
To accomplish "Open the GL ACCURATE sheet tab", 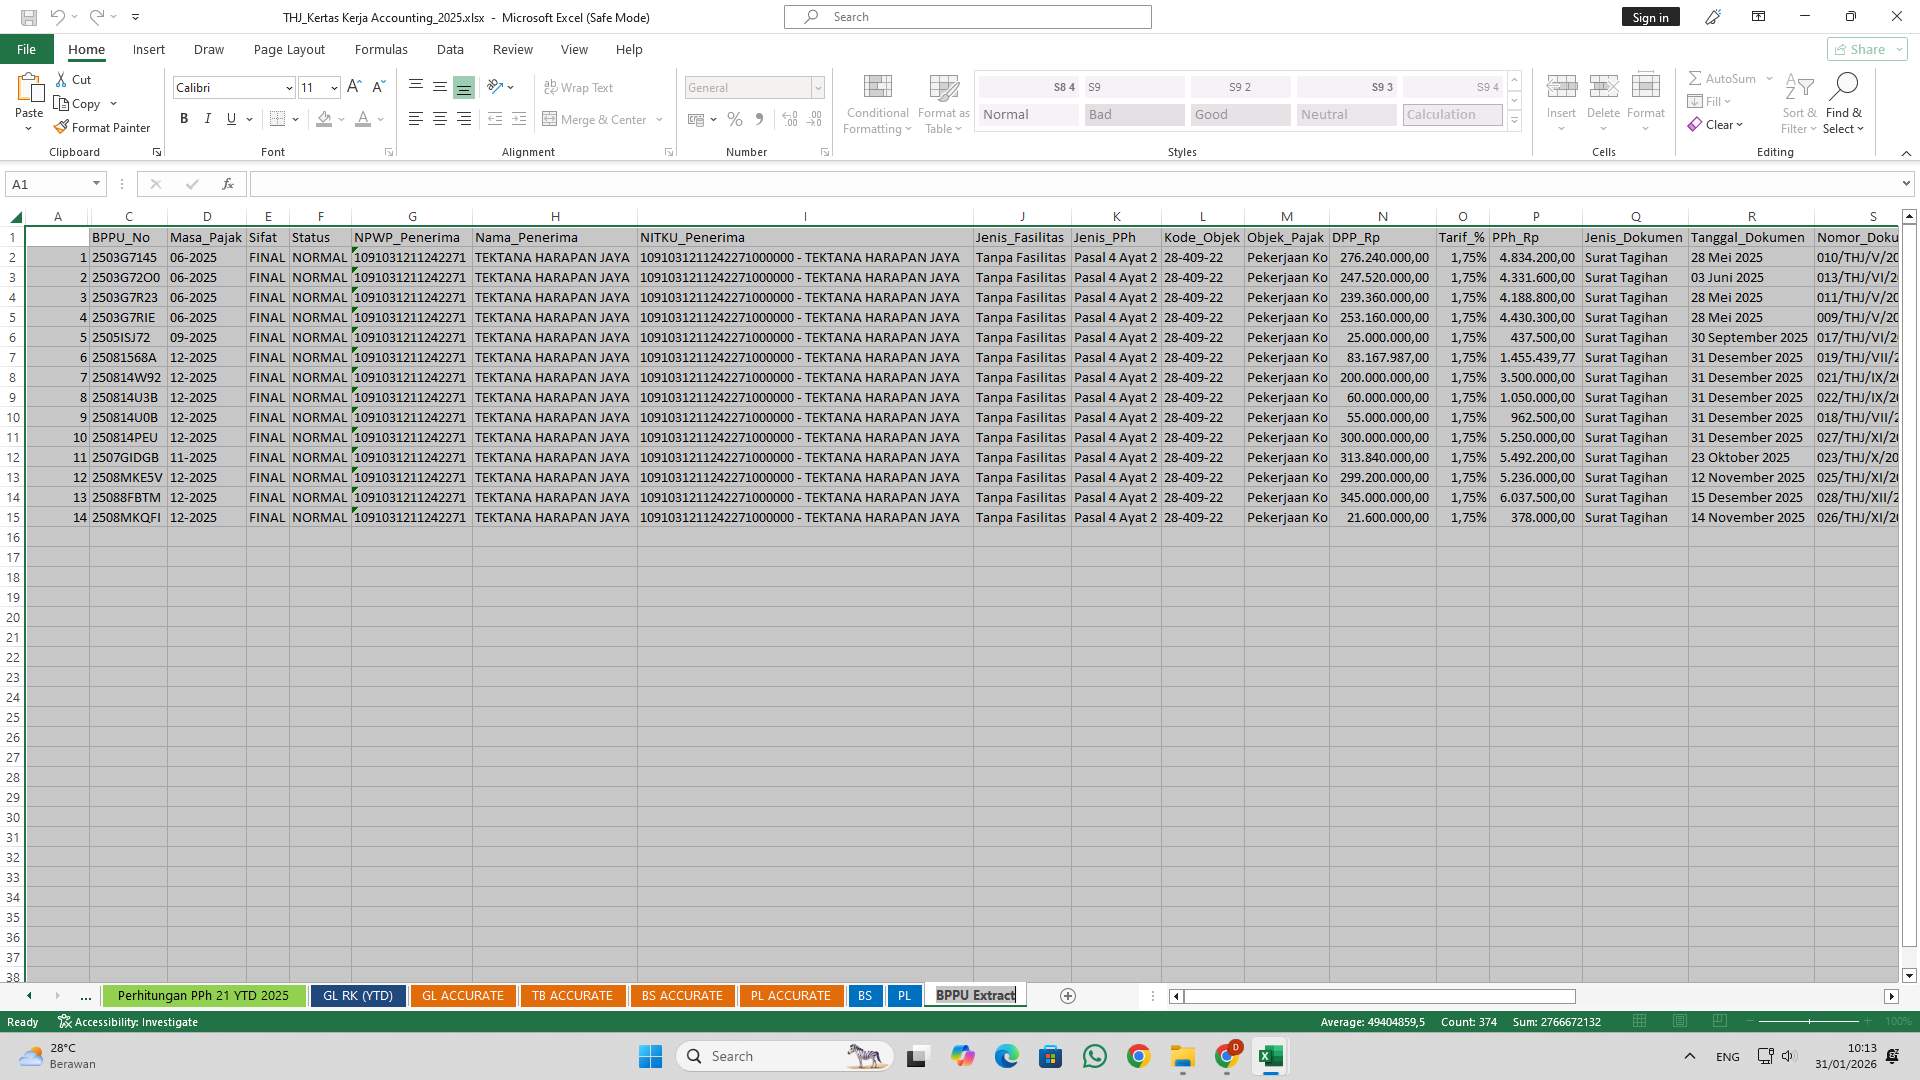I will point(463,995).
